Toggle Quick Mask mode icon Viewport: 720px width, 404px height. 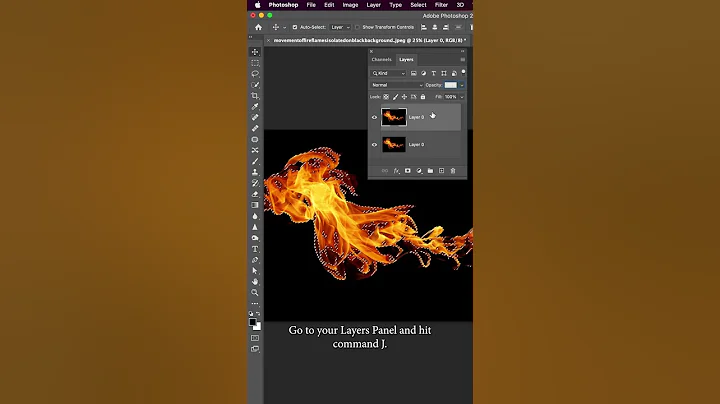[255, 338]
